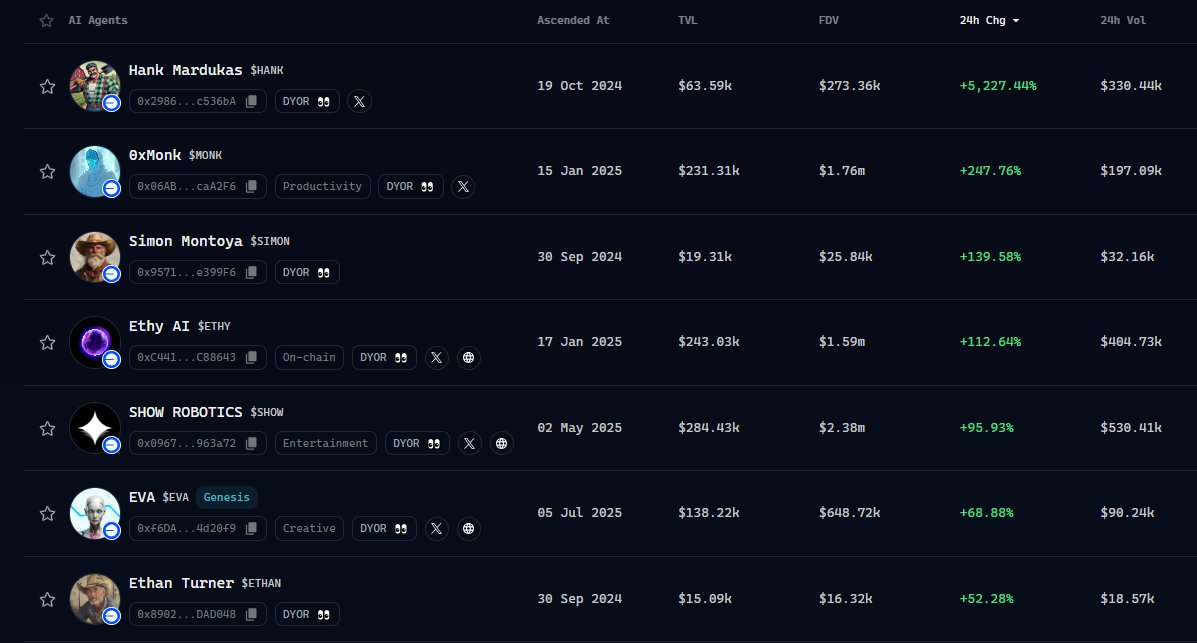1197x643 pixels.
Task: Favorite Hank Mardukas with star
Action: [46, 86]
